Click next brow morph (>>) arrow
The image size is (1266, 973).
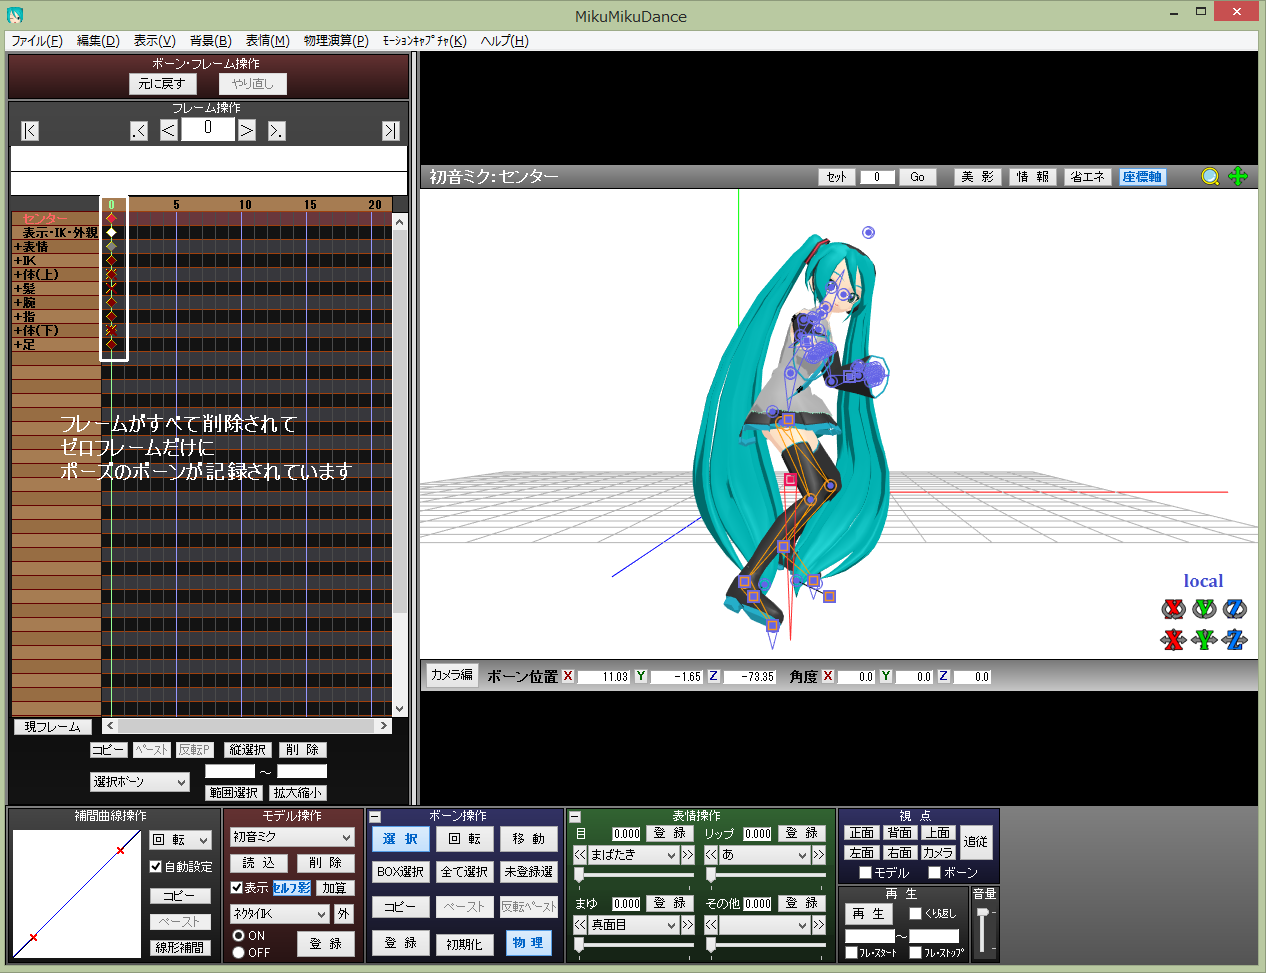click(x=688, y=925)
